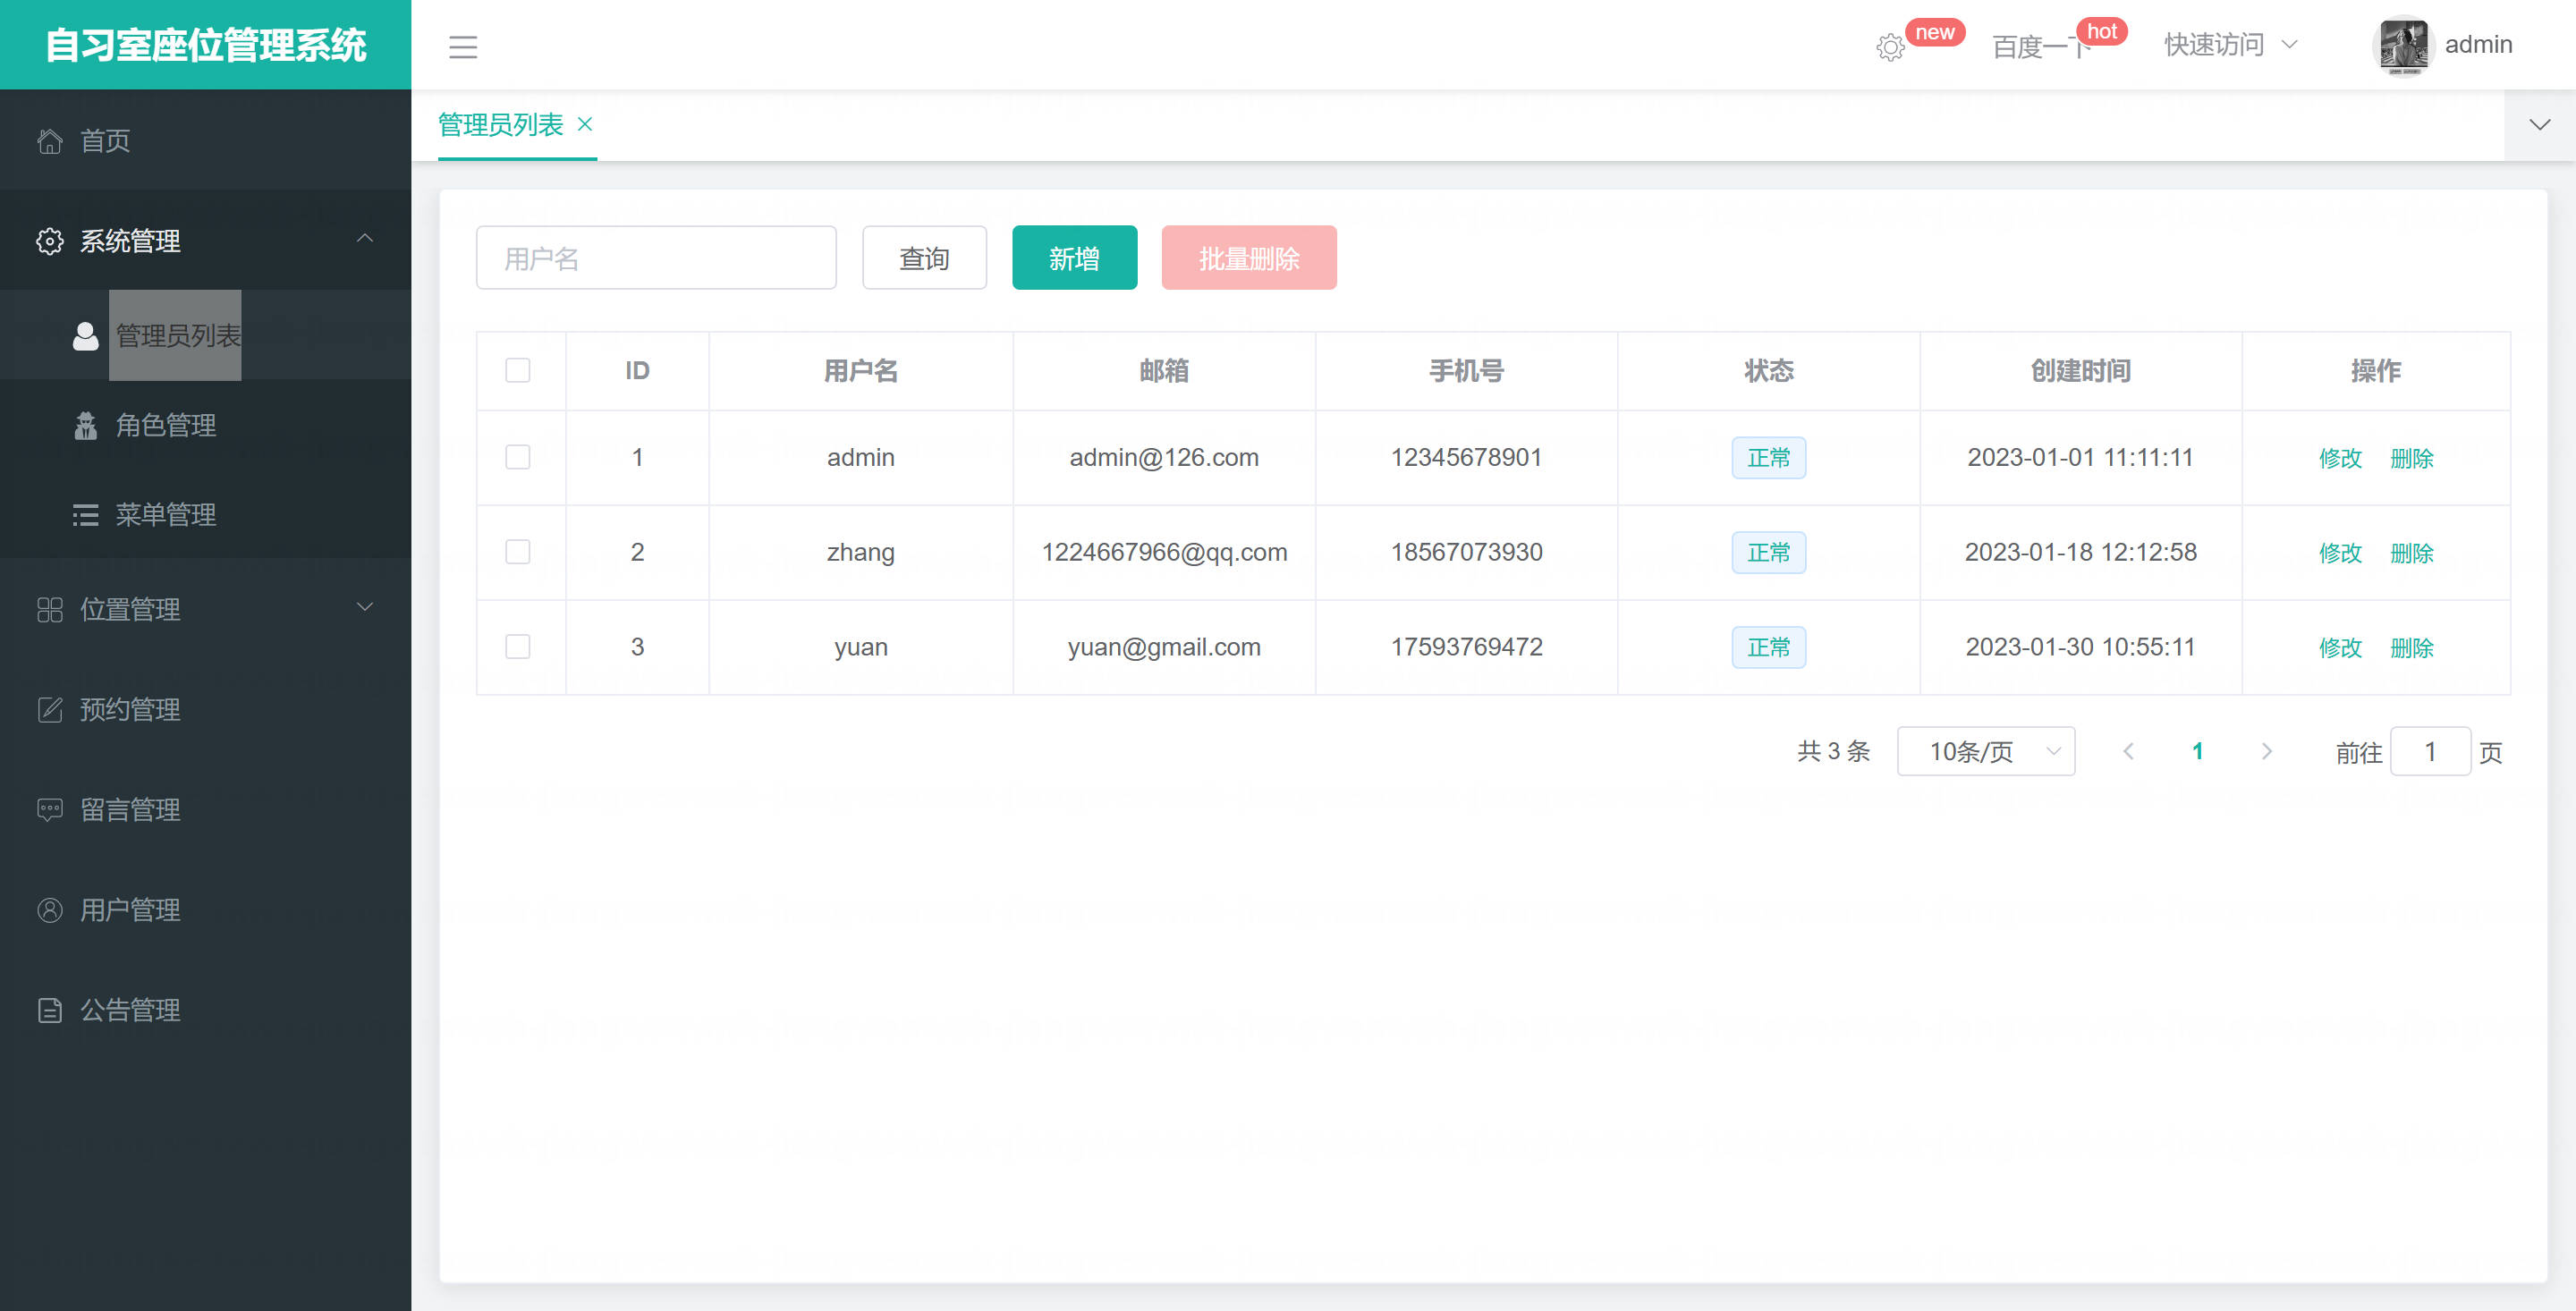The image size is (2576, 1311).
Task: Click the 批量删除 button
Action: (x=1249, y=258)
